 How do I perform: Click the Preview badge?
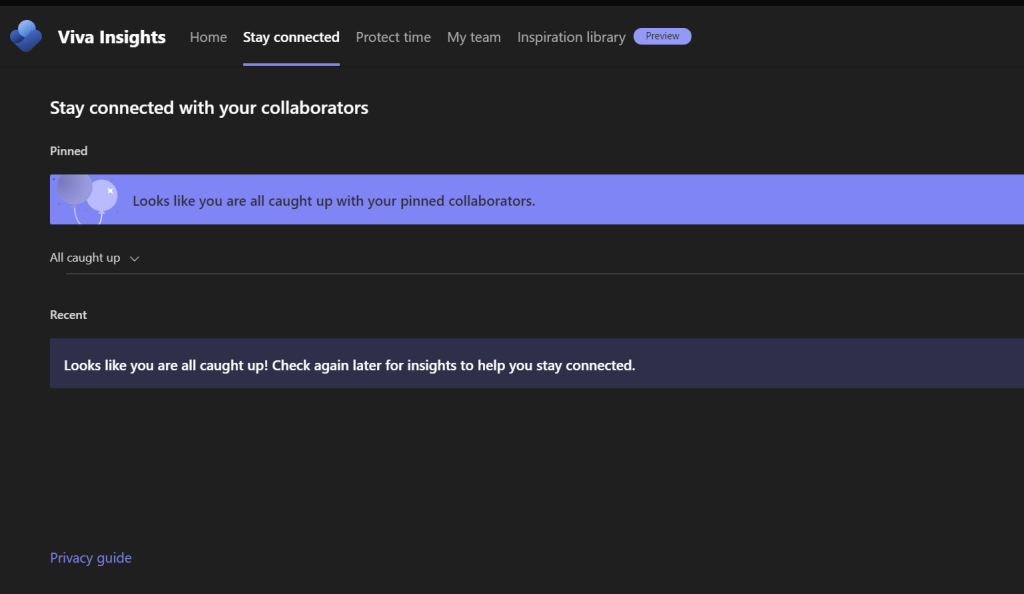[662, 36]
